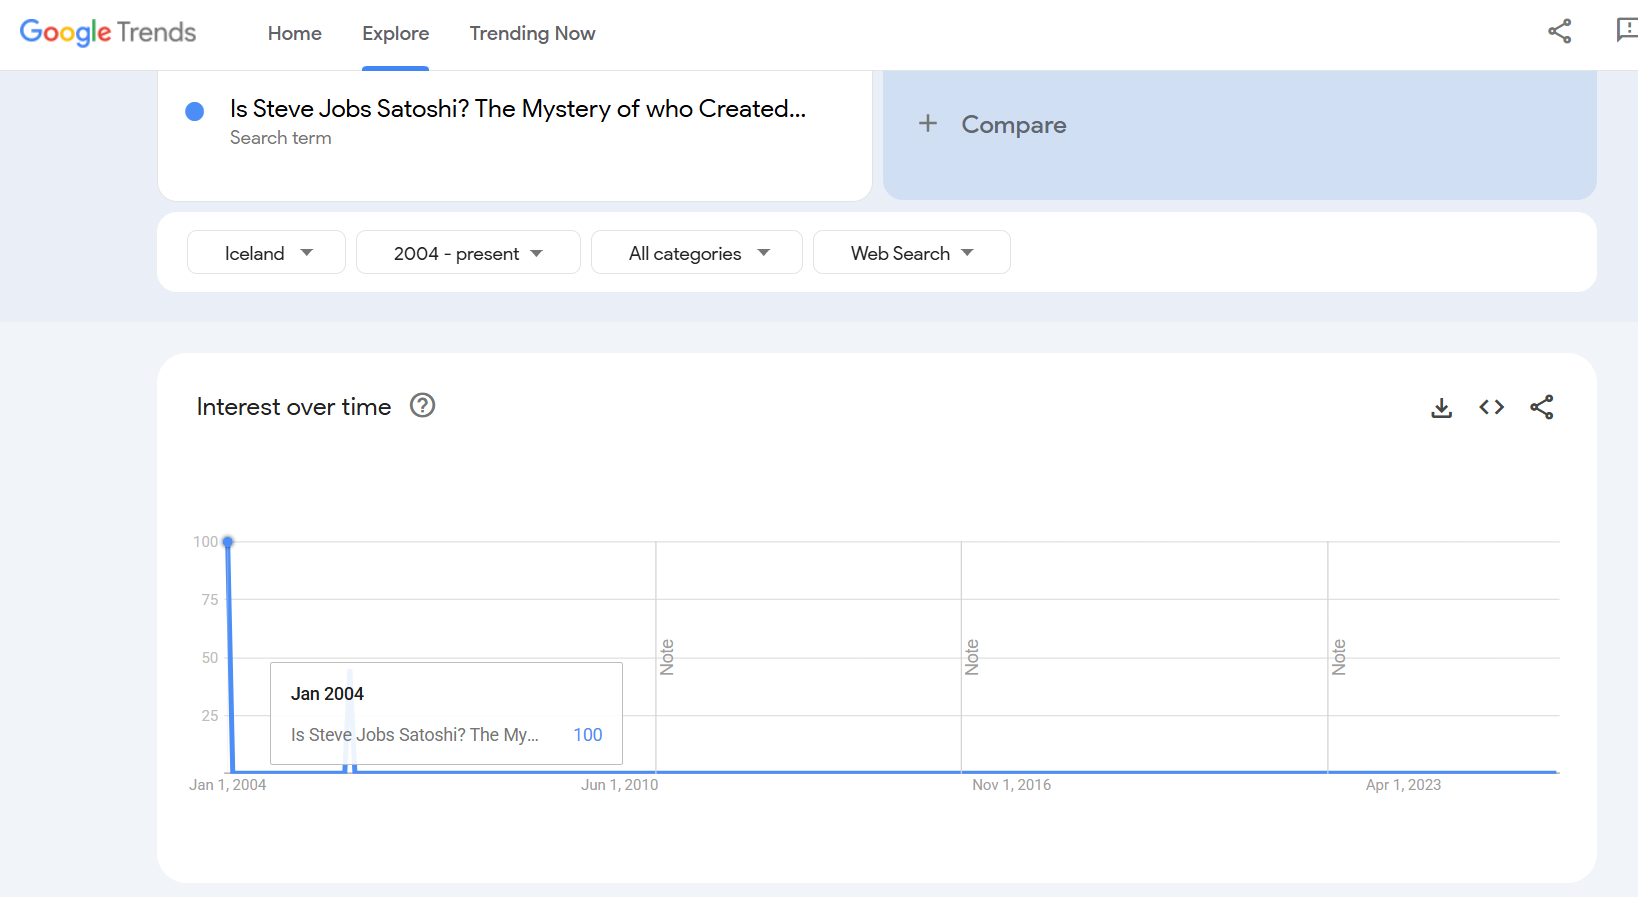Viewport: 1638px width, 897px height.
Task: Click the tooltip value 100
Action: (588, 735)
